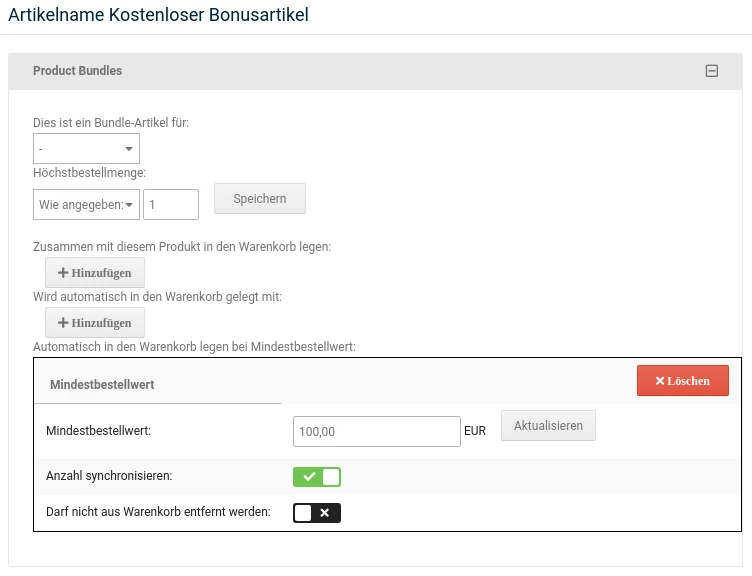Click the Höchstbestellmenge quantity field
This screenshot has height=576, width=752.
171,204
